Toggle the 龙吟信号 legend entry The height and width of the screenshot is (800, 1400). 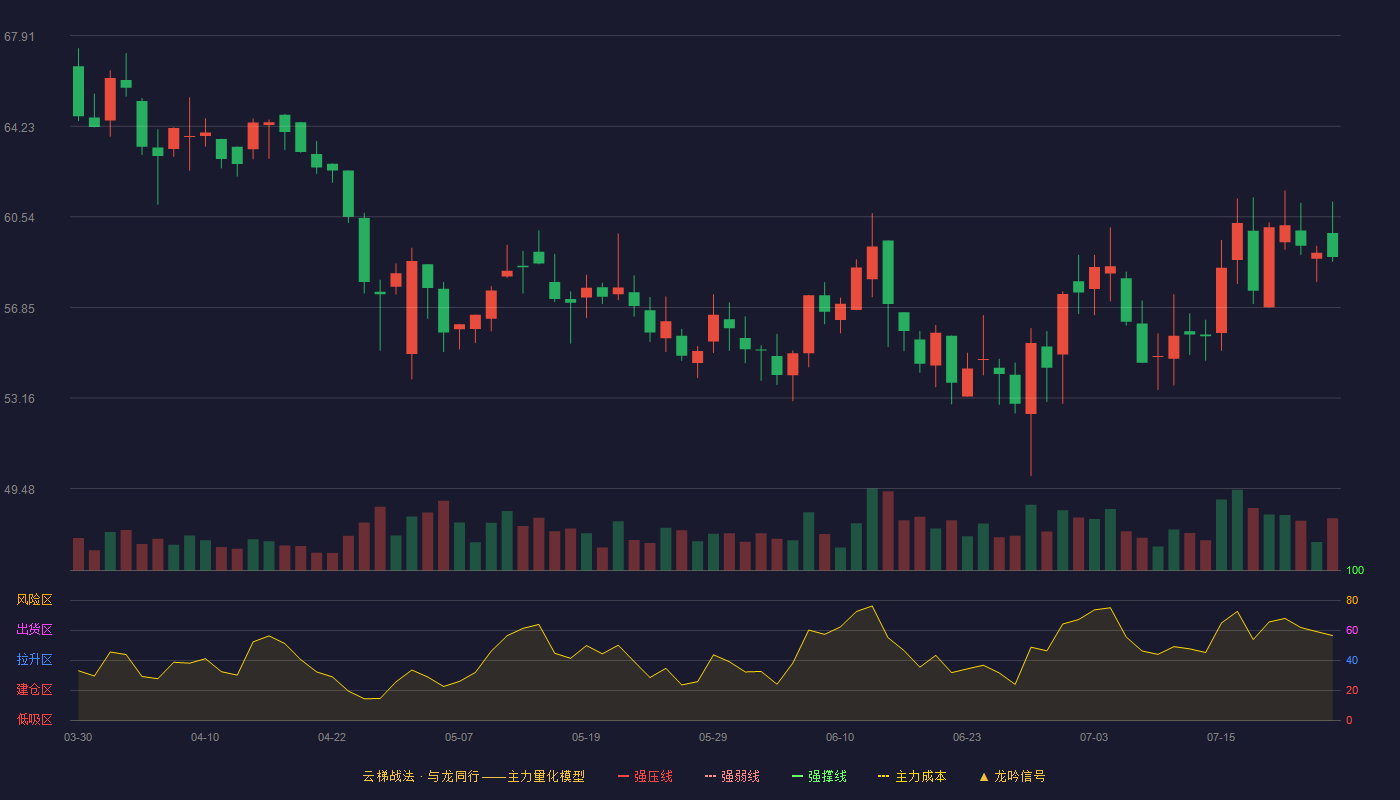[1012, 776]
